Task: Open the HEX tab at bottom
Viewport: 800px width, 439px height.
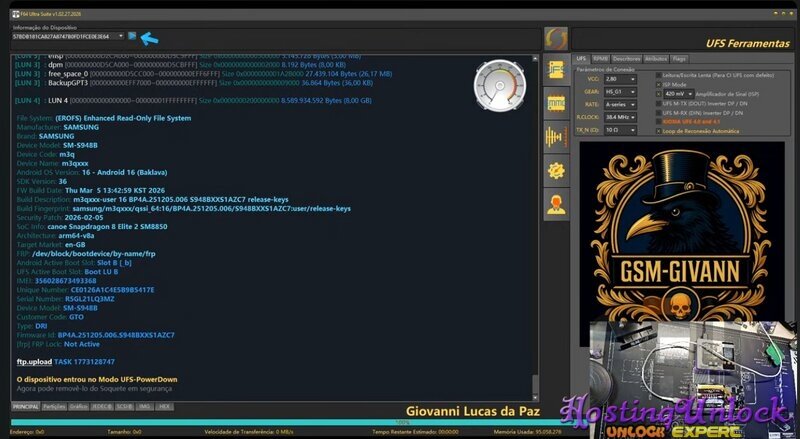Action: click(165, 407)
